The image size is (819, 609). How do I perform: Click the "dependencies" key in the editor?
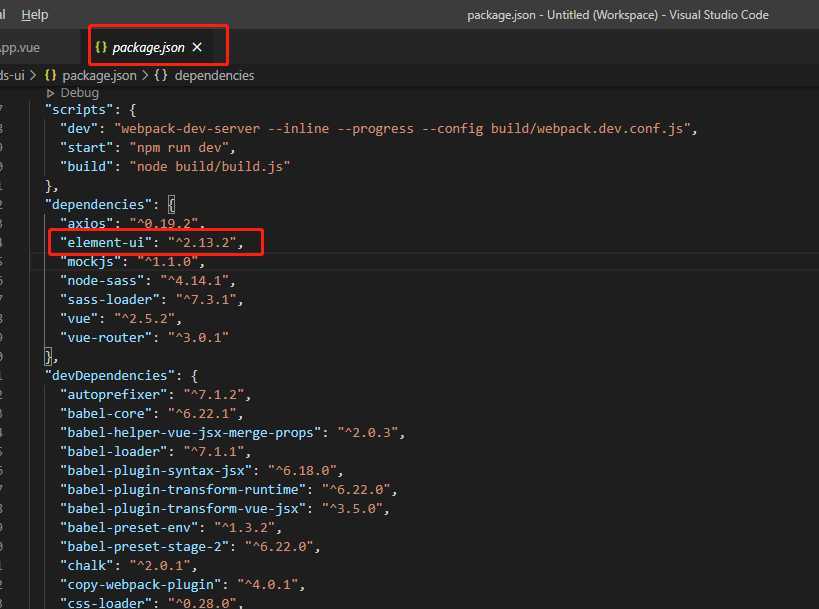tap(98, 204)
